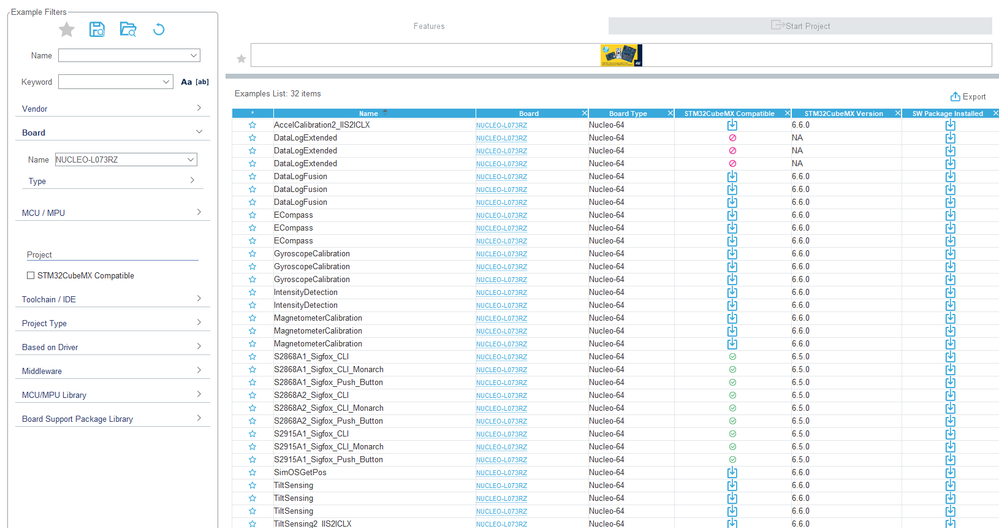Click the favorites star filter icon
Viewport: 999px width, 528px height.
coord(66,29)
